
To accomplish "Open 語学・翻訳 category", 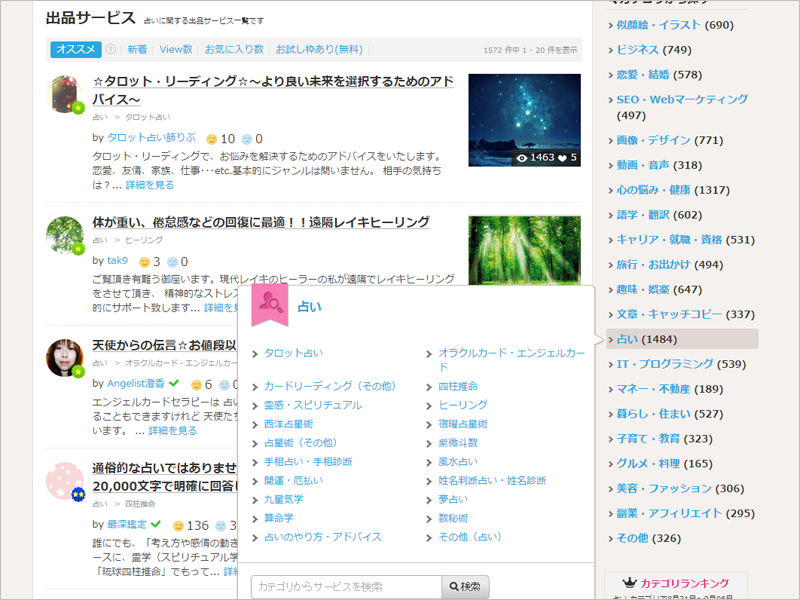I will click(643, 215).
